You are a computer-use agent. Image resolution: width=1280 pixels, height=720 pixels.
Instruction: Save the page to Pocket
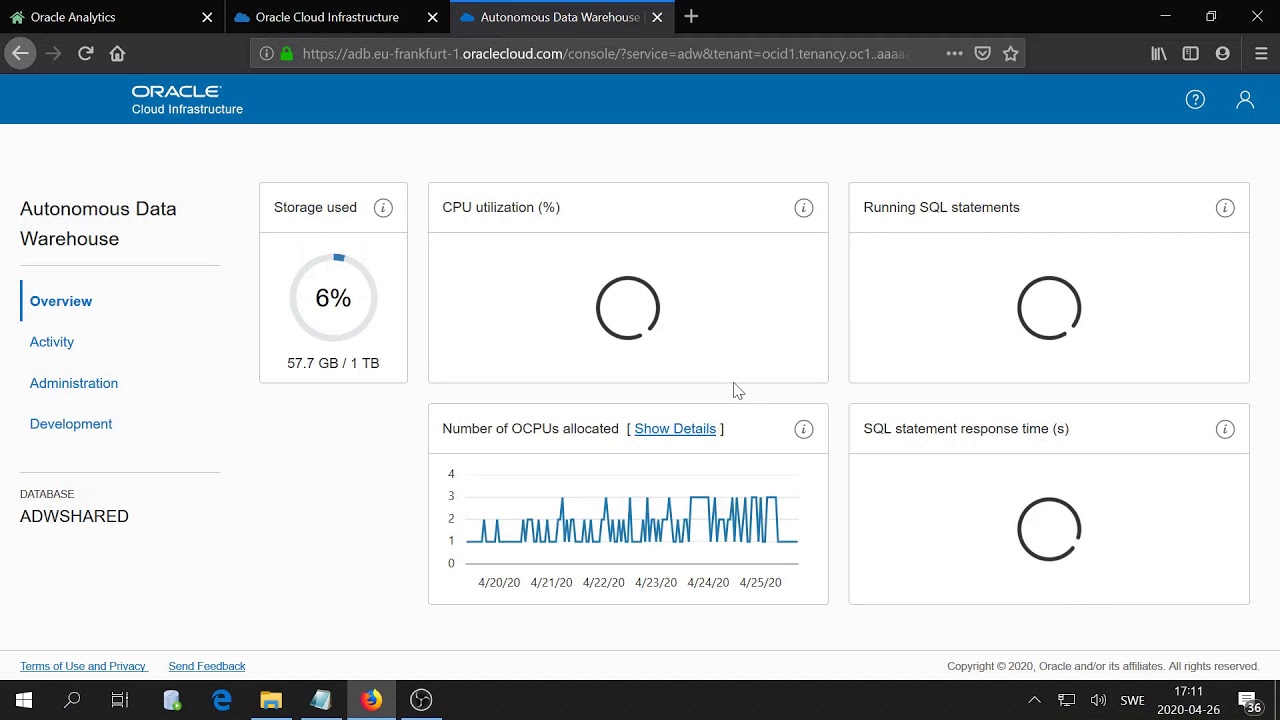pyautogui.click(x=983, y=53)
